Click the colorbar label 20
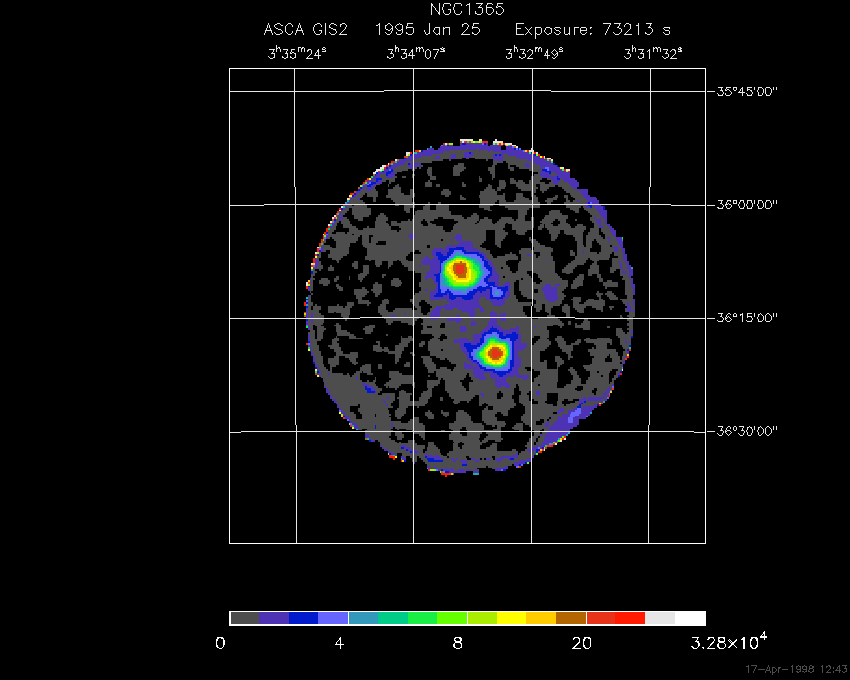The height and width of the screenshot is (680, 850). coord(582,644)
